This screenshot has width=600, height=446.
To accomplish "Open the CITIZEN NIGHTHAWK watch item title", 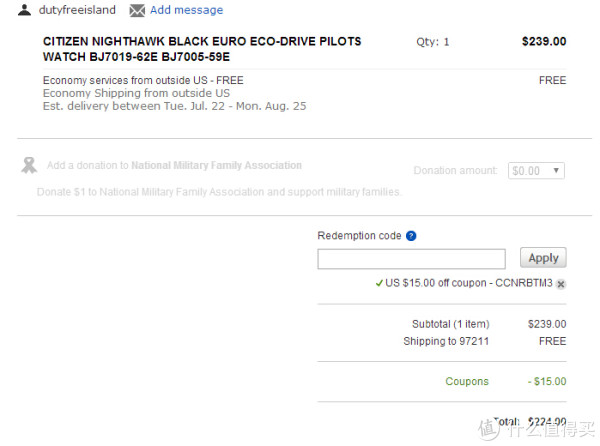I will point(202,49).
